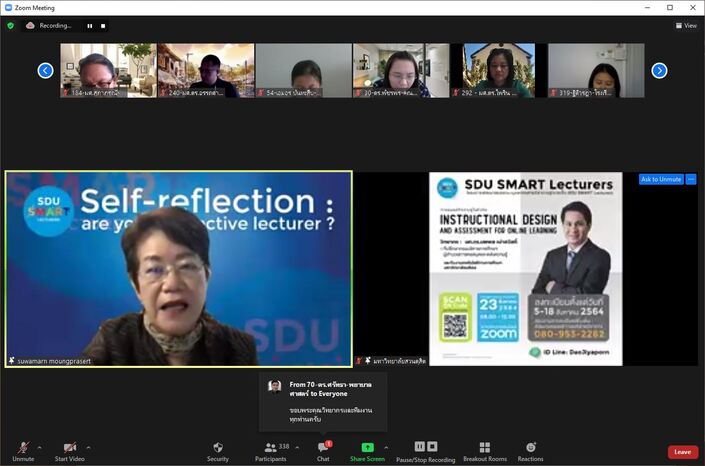705x466 pixels.
Task: Maximize the Zoom Meeting window
Action: (x=669, y=8)
